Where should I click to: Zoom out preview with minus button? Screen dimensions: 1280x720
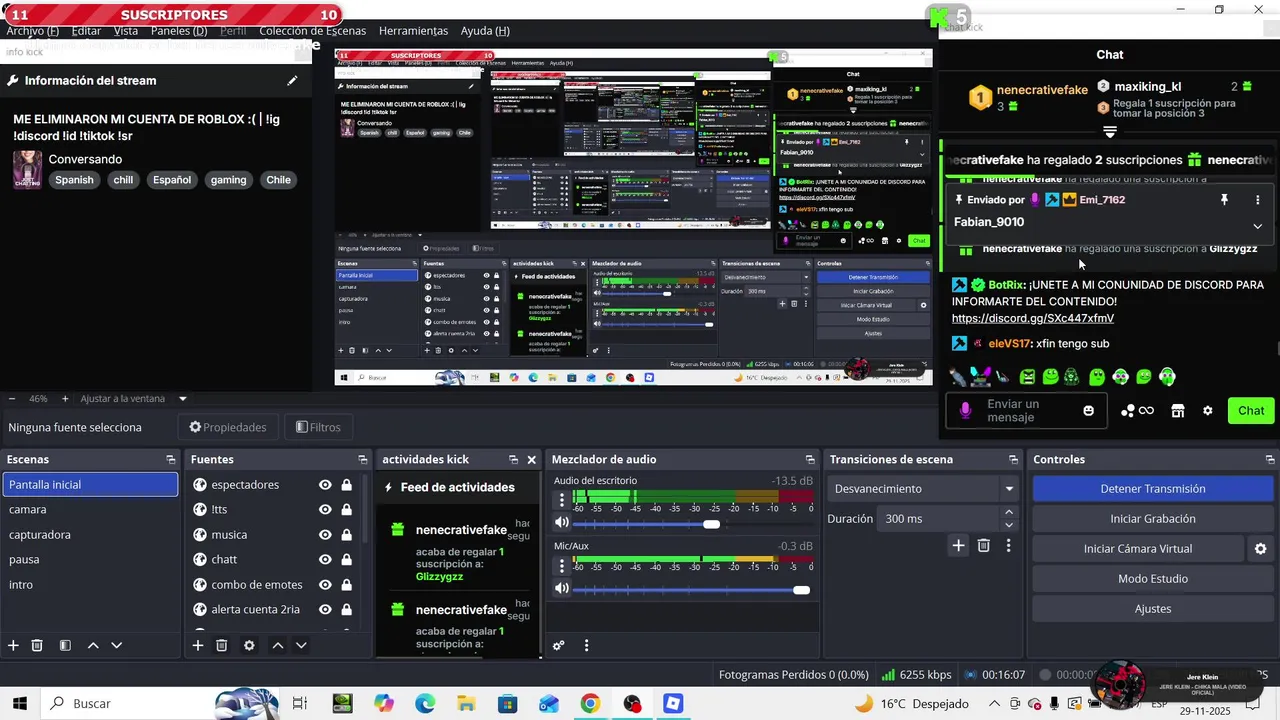tap(12, 399)
